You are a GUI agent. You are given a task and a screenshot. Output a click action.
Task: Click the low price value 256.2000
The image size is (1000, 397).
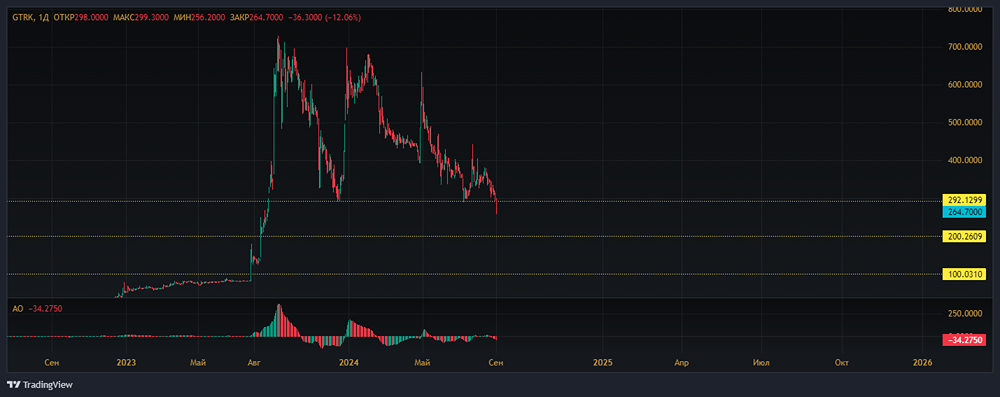click(207, 18)
